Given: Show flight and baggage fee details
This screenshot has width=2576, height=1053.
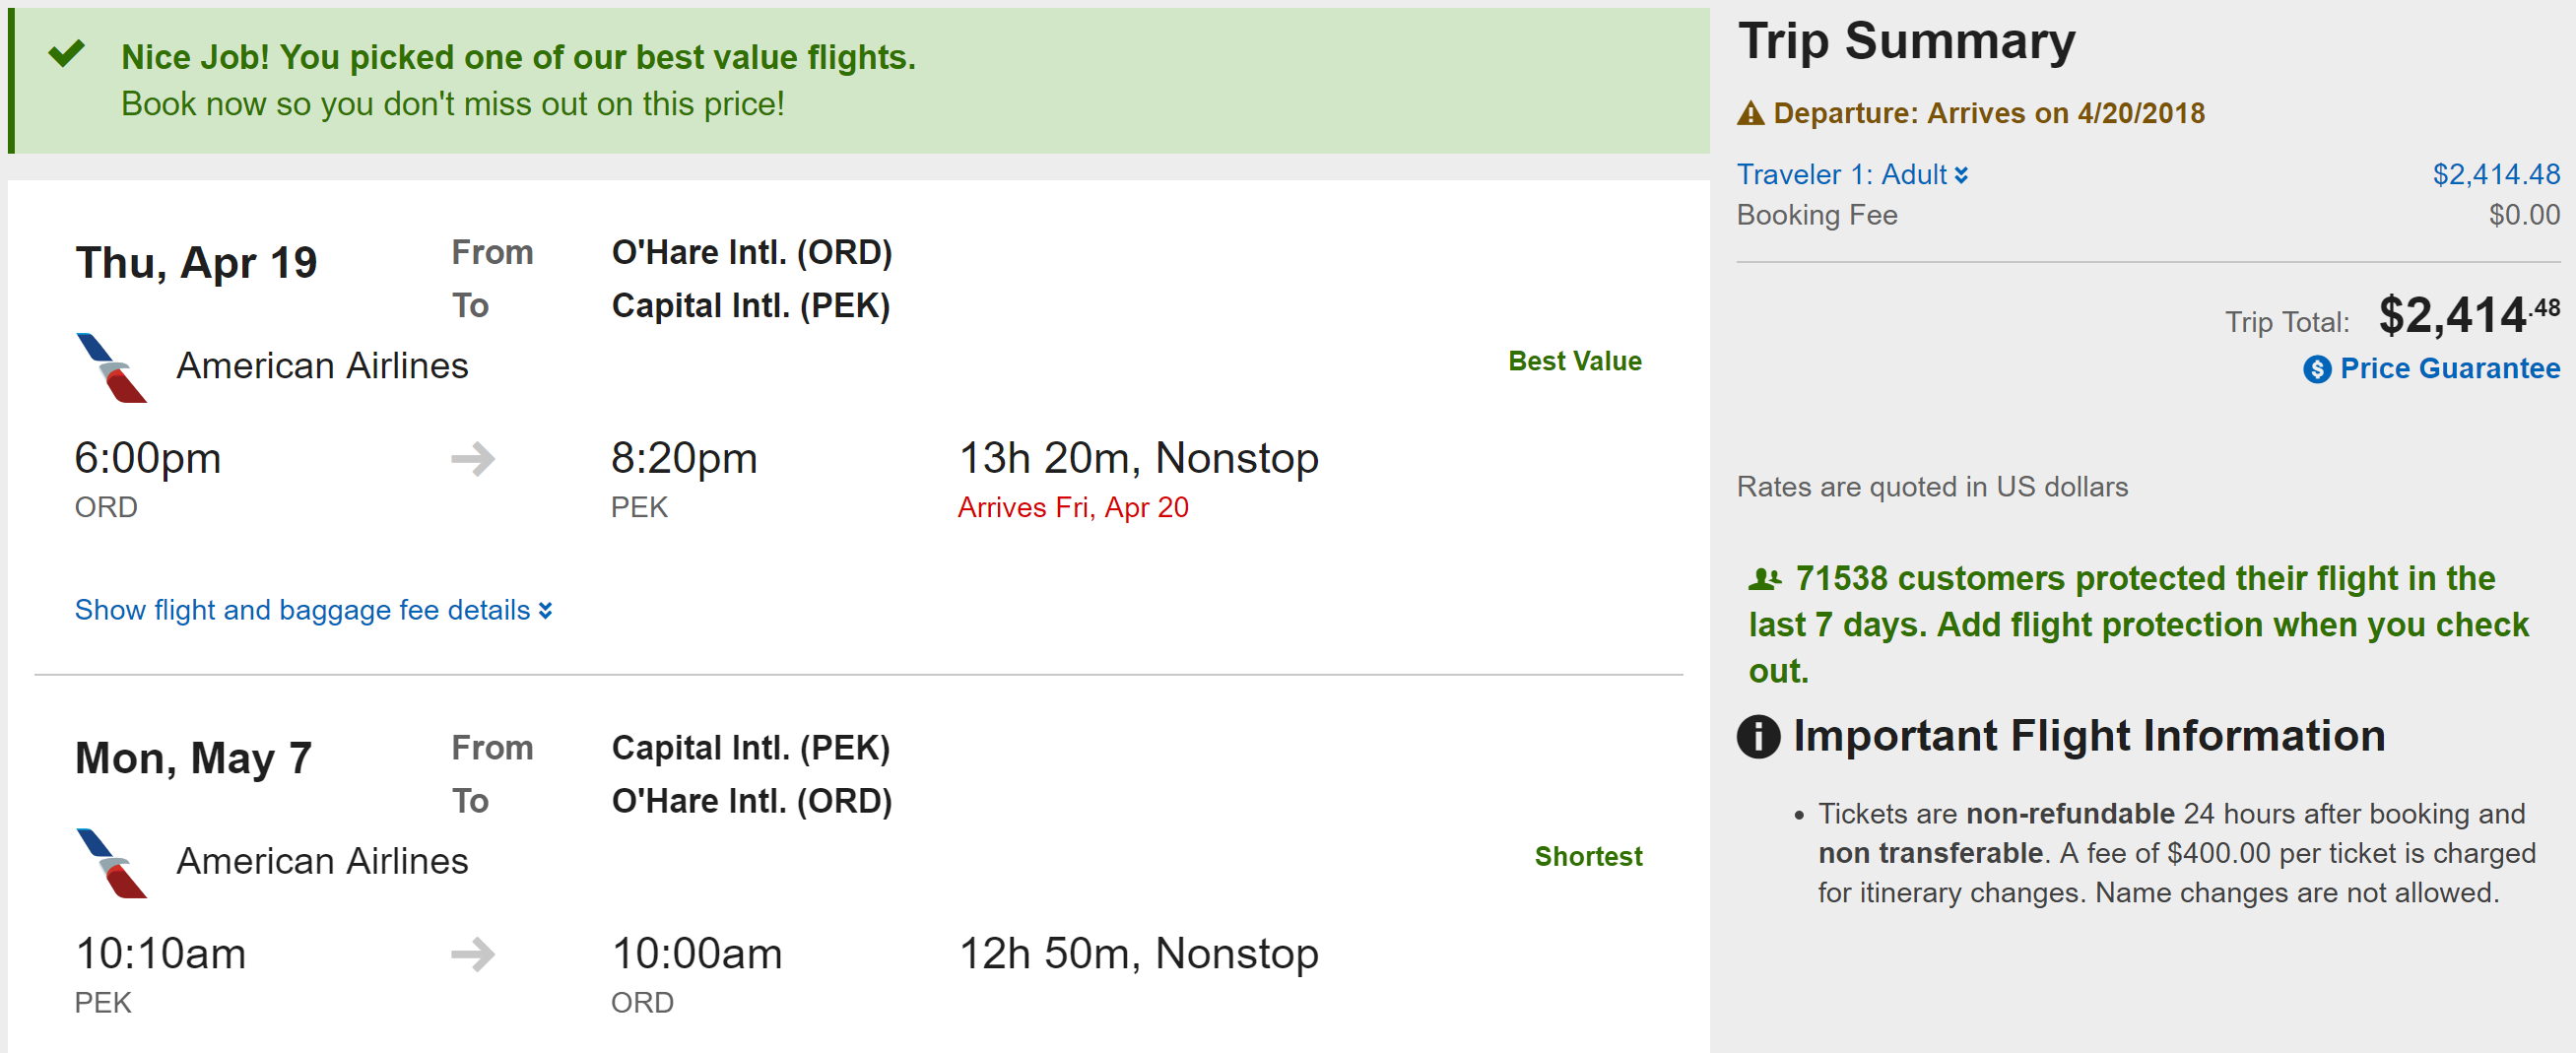Looking at the screenshot, I should (313, 610).
